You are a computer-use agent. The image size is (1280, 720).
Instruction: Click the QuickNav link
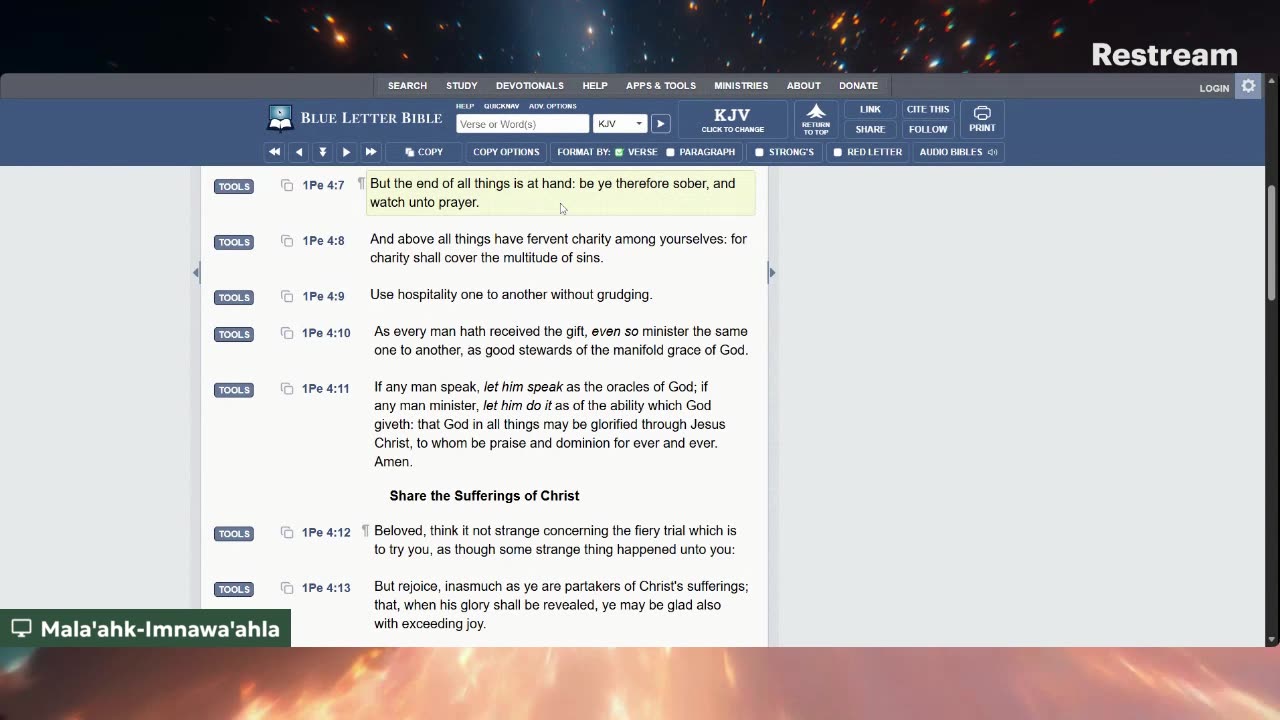pyautogui.click(x=502, y=106)
